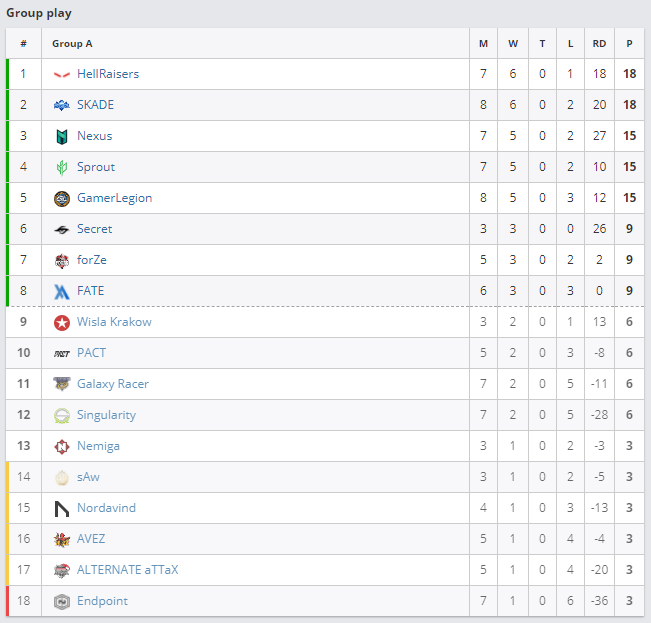Click the forZe team logo
This screenshot has height=623, width=651.
tap(62, 260)
